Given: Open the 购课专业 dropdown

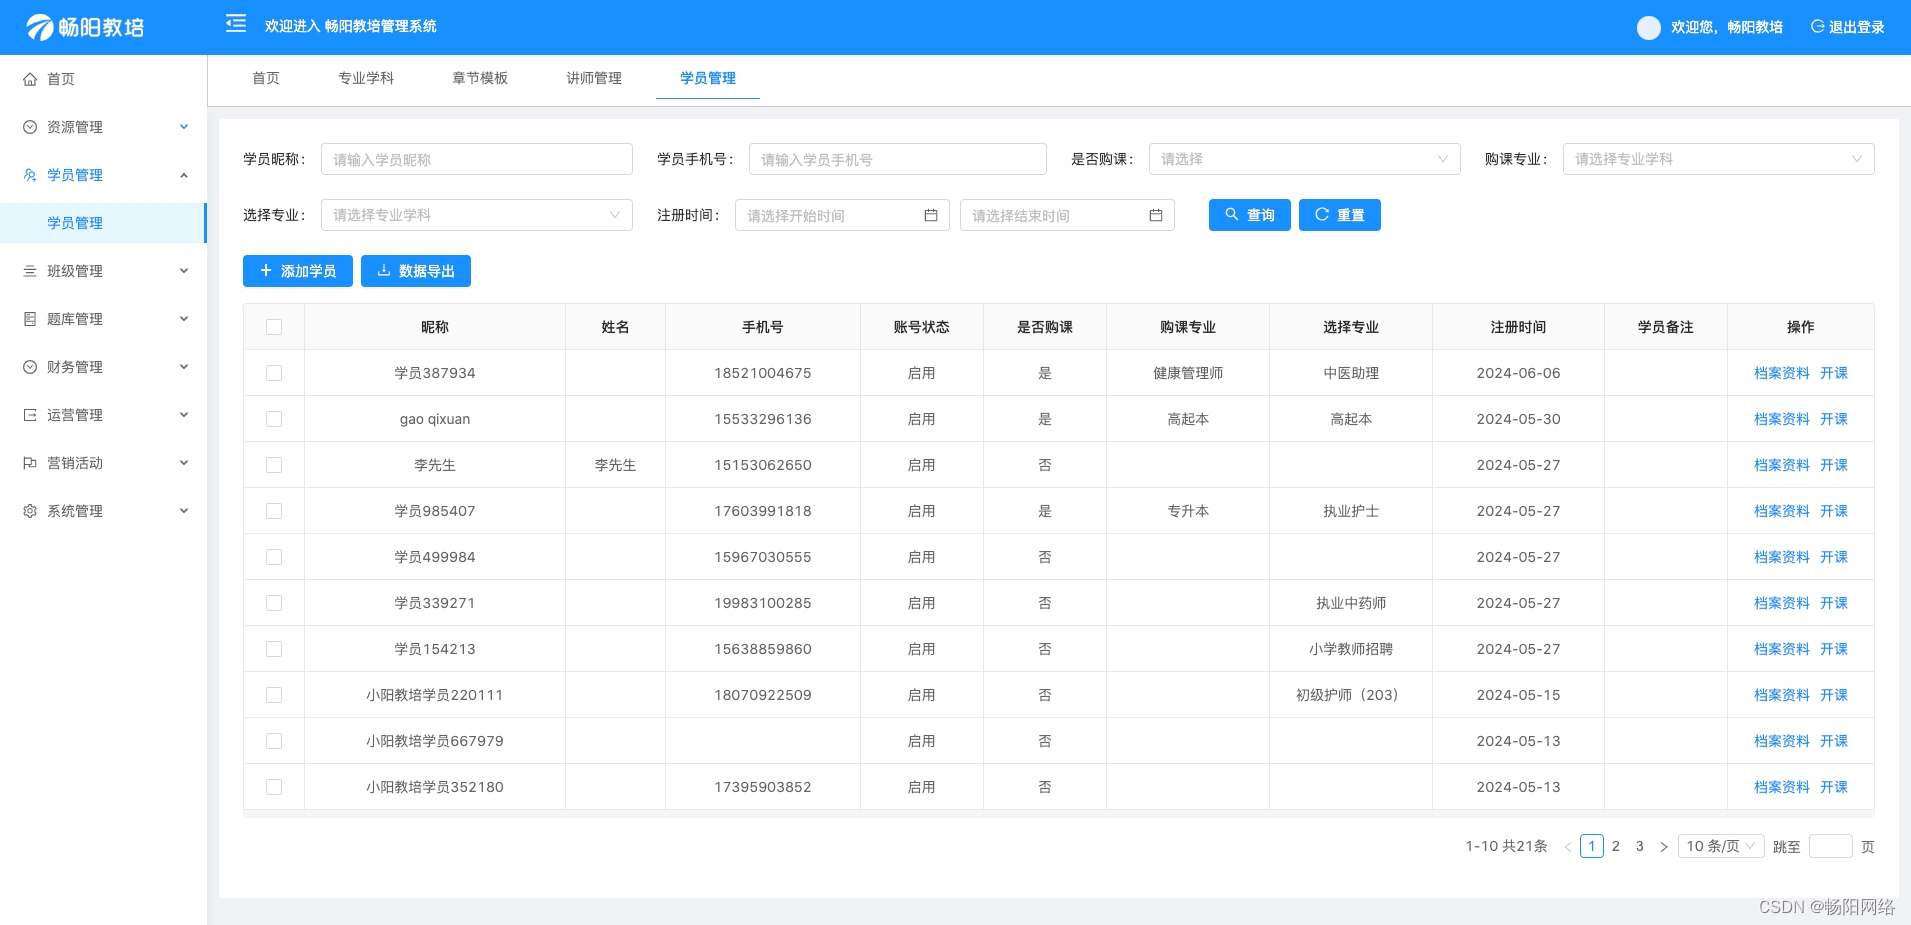Looking at the screenshot, I should (1719, 159).
